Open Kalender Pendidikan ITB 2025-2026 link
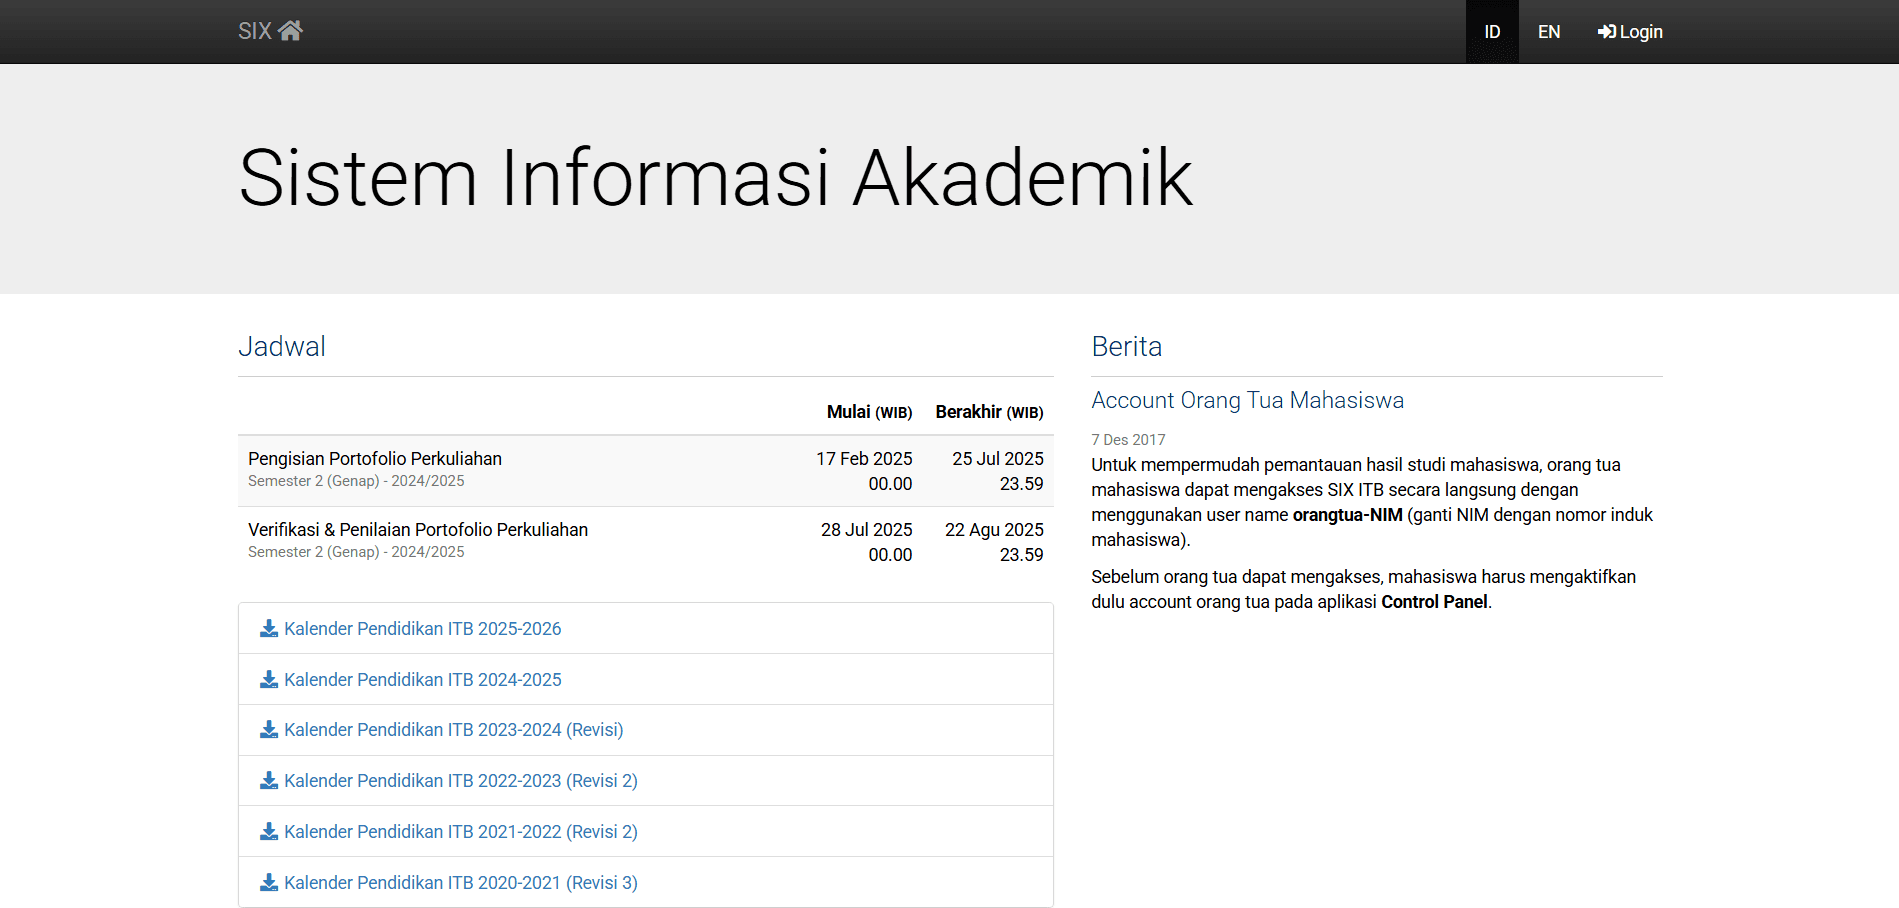Viewport: 1899px width, 908px height. pos(422,629)
